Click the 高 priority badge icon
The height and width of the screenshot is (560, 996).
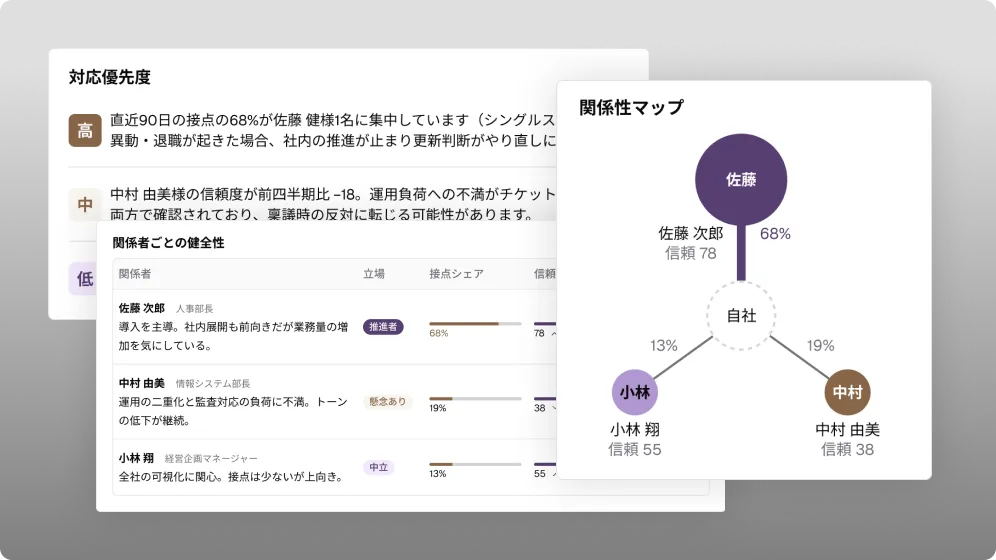pyautogui.click(x=85, y=130)
